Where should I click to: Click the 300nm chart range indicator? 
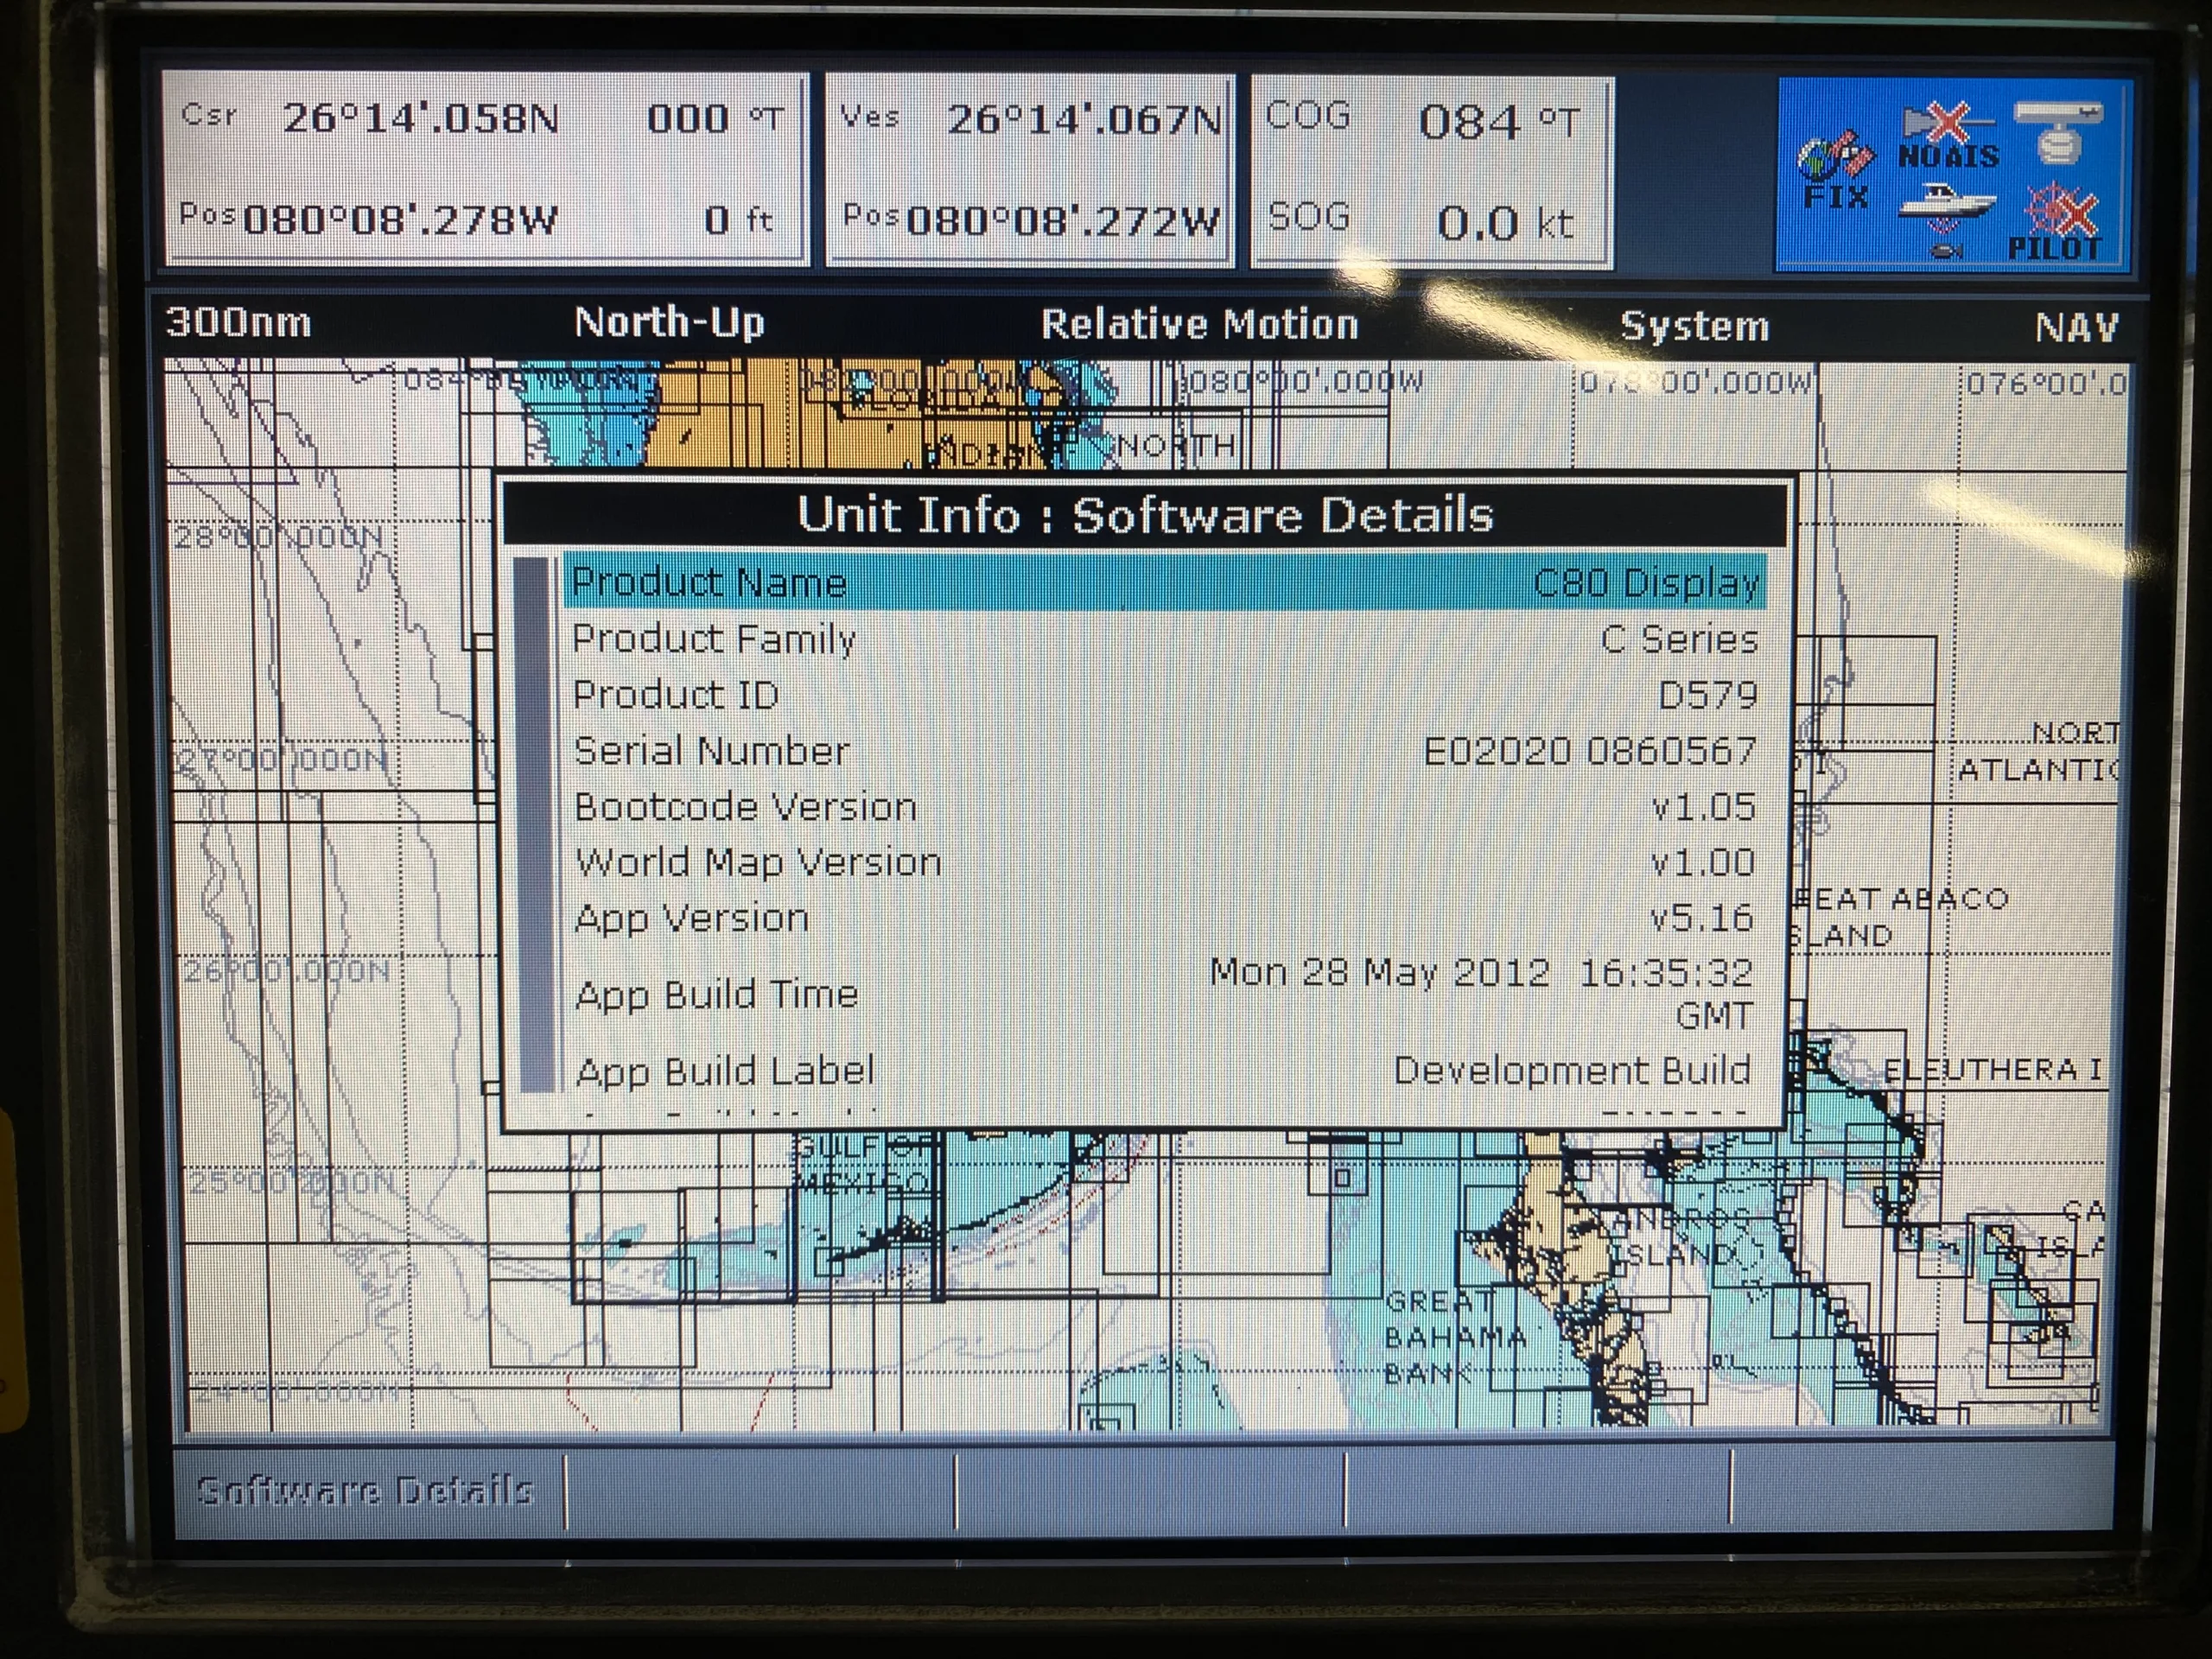coord(238,323)
